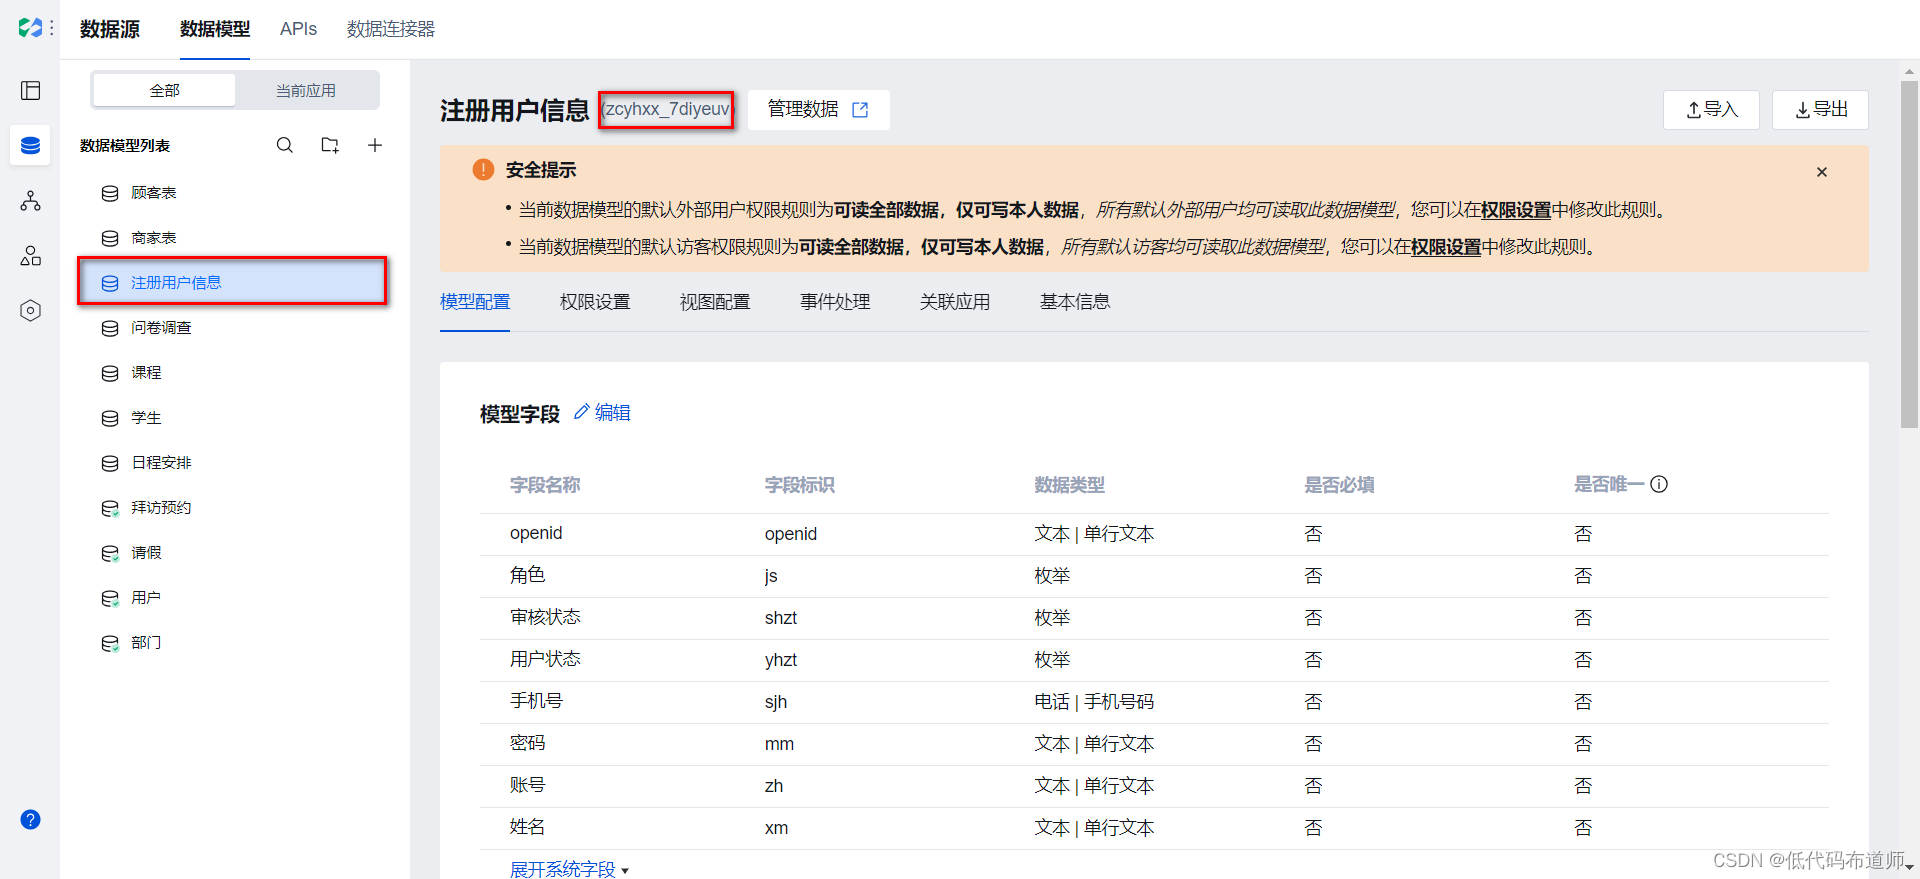Select the 基本信息 tab
This screenshot has width=1920, height=879.
(1075, 302)
